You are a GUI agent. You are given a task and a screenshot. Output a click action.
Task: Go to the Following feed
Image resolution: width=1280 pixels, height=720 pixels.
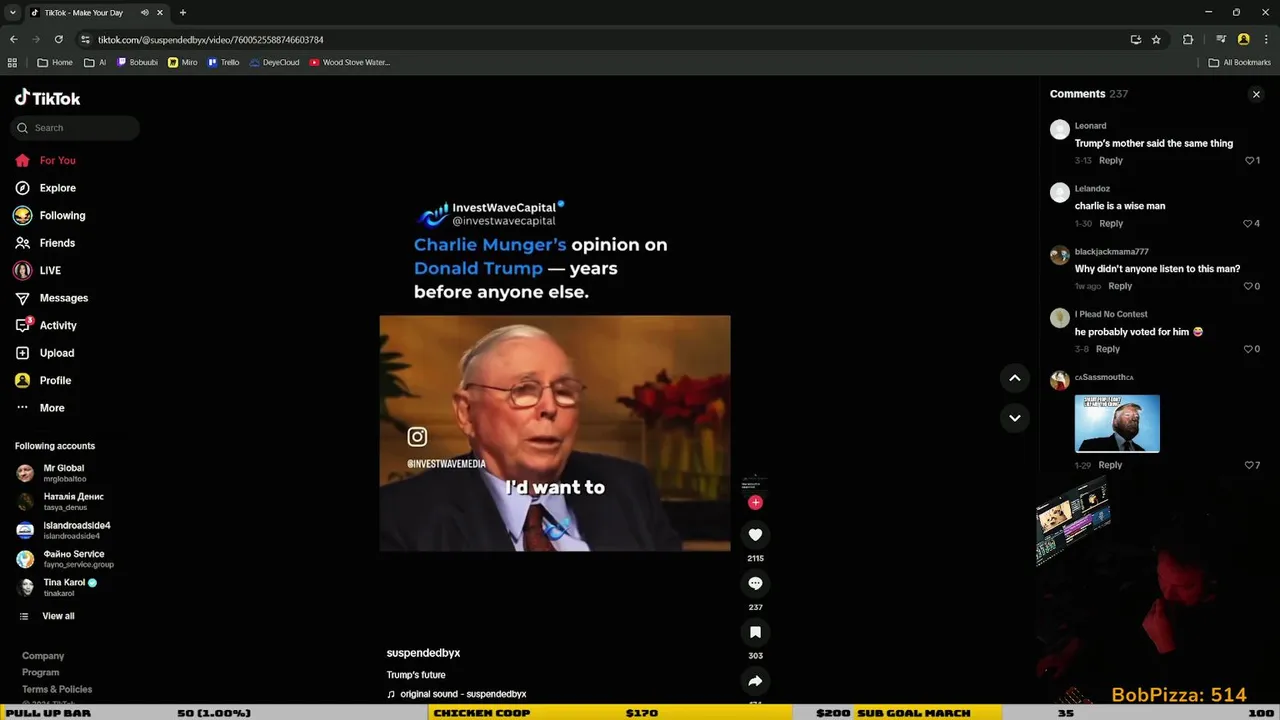[x=50, y=215]
